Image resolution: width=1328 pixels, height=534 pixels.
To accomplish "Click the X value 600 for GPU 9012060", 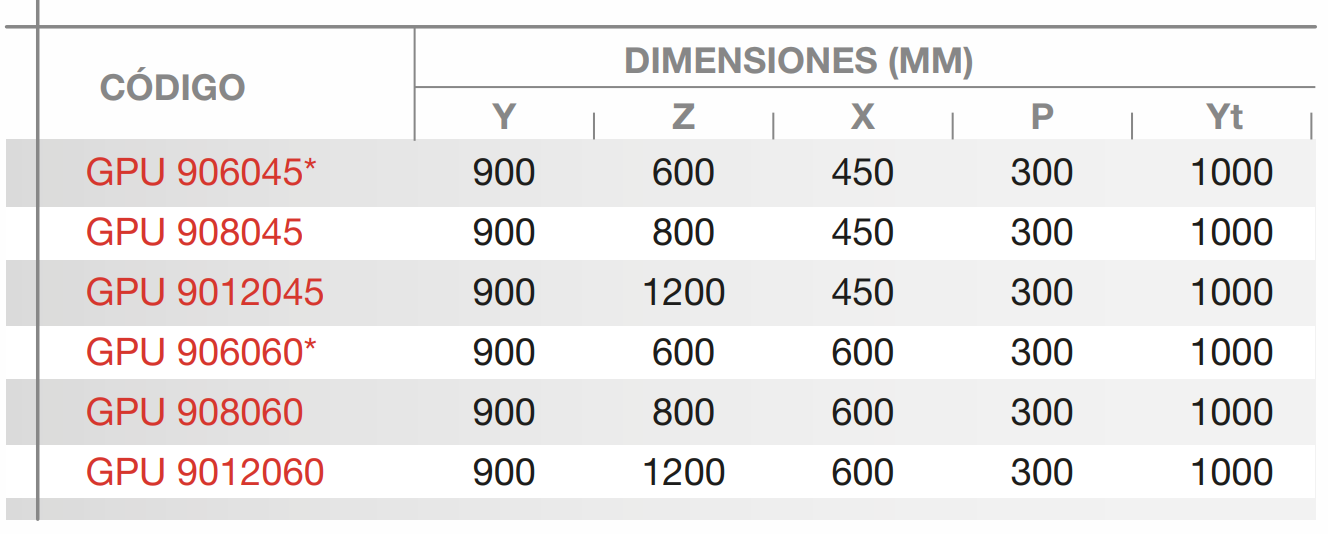I will pos(862,472).
